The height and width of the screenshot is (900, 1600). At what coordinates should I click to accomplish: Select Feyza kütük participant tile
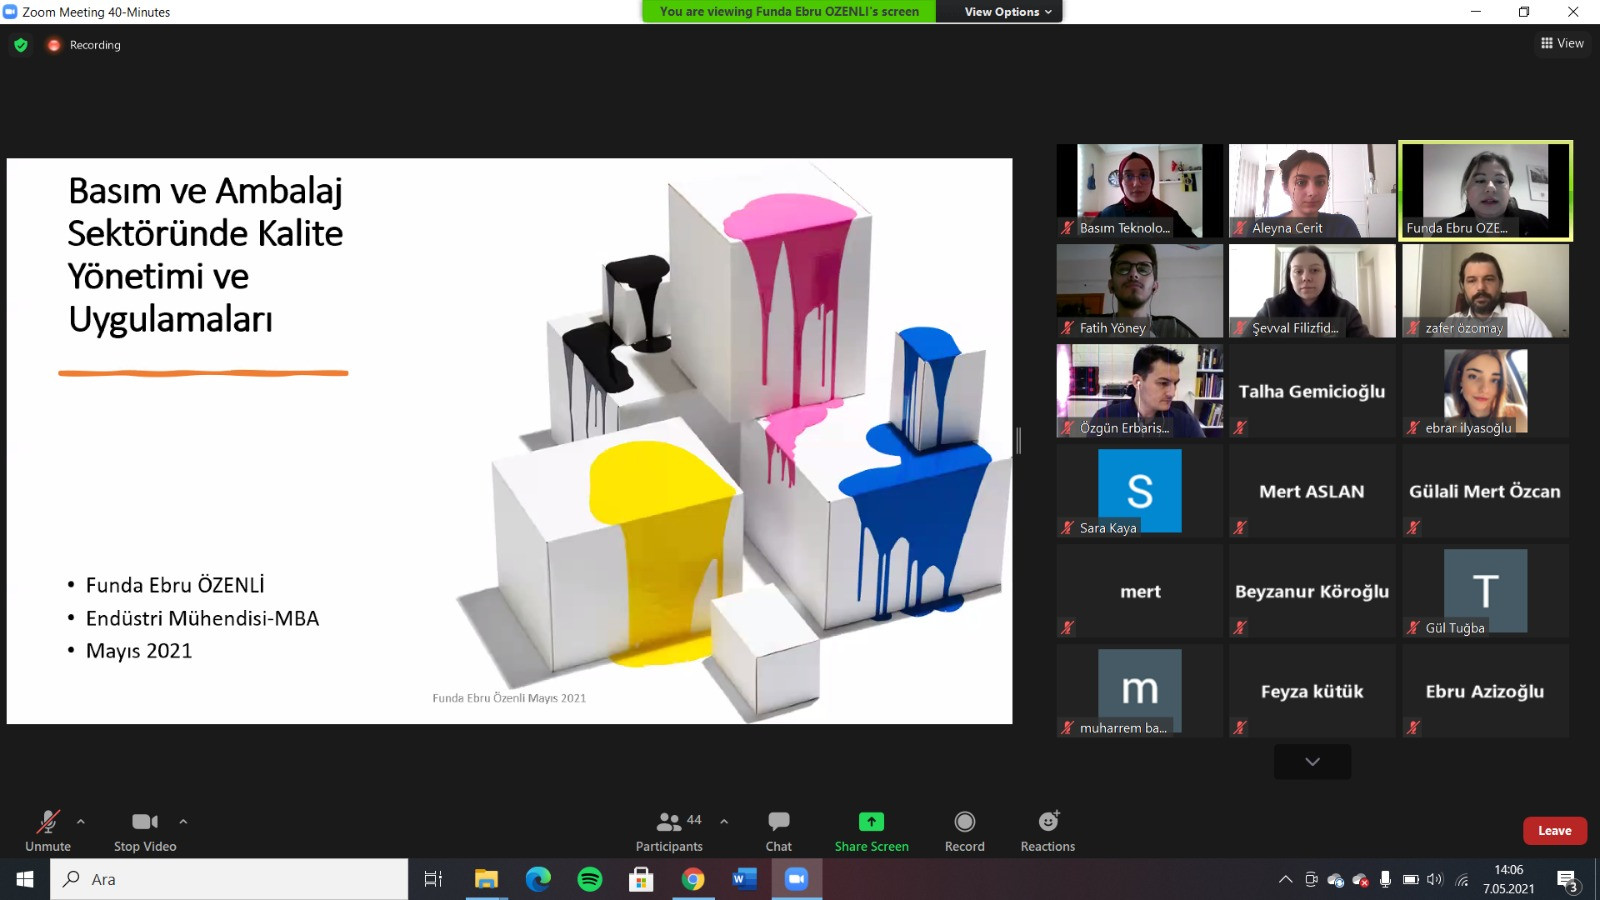pos(1312,691)
